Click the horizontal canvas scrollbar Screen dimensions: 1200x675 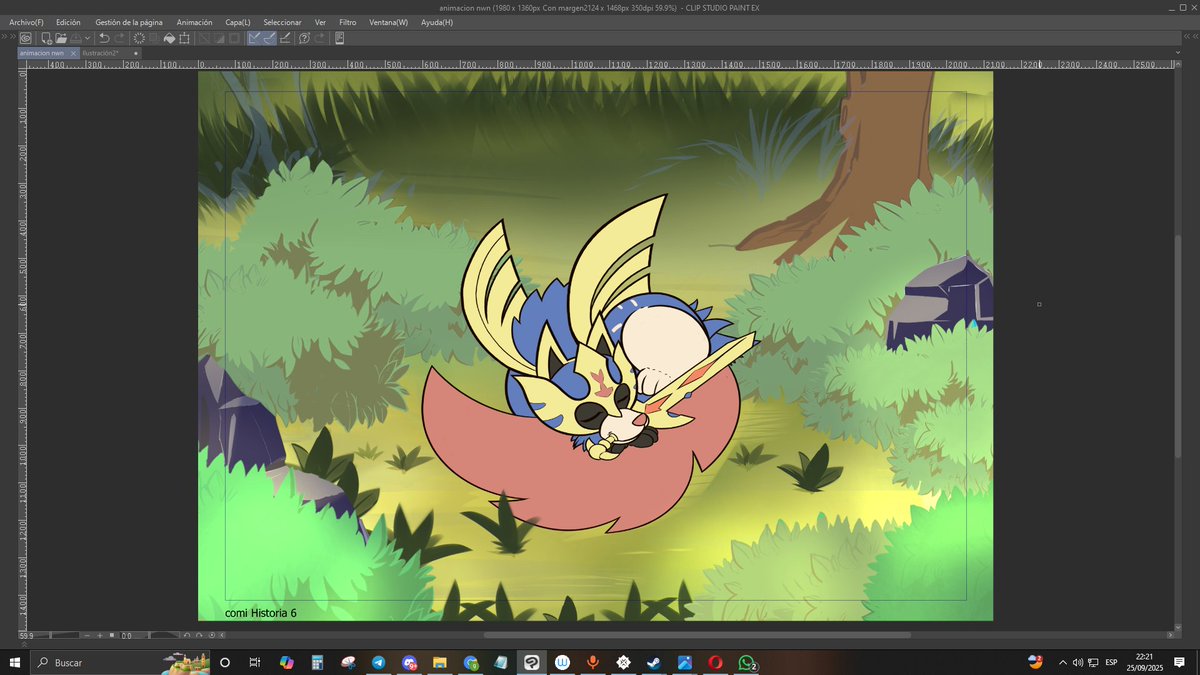697,635
